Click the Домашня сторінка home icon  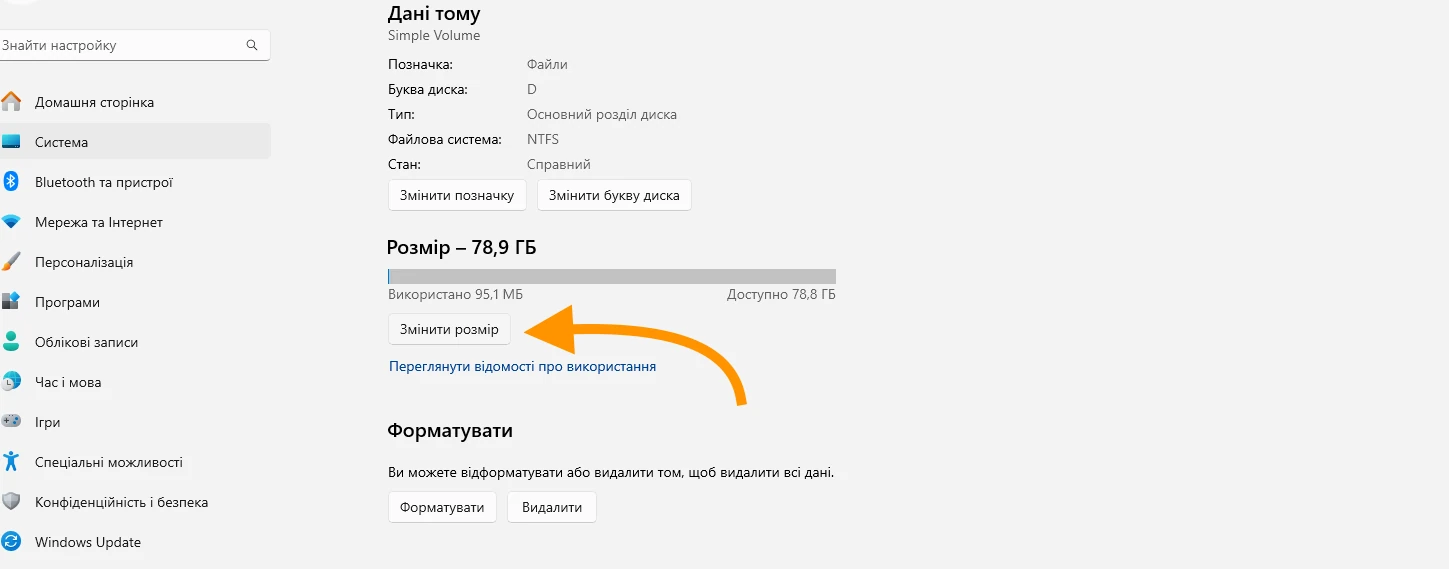[11, 102]
